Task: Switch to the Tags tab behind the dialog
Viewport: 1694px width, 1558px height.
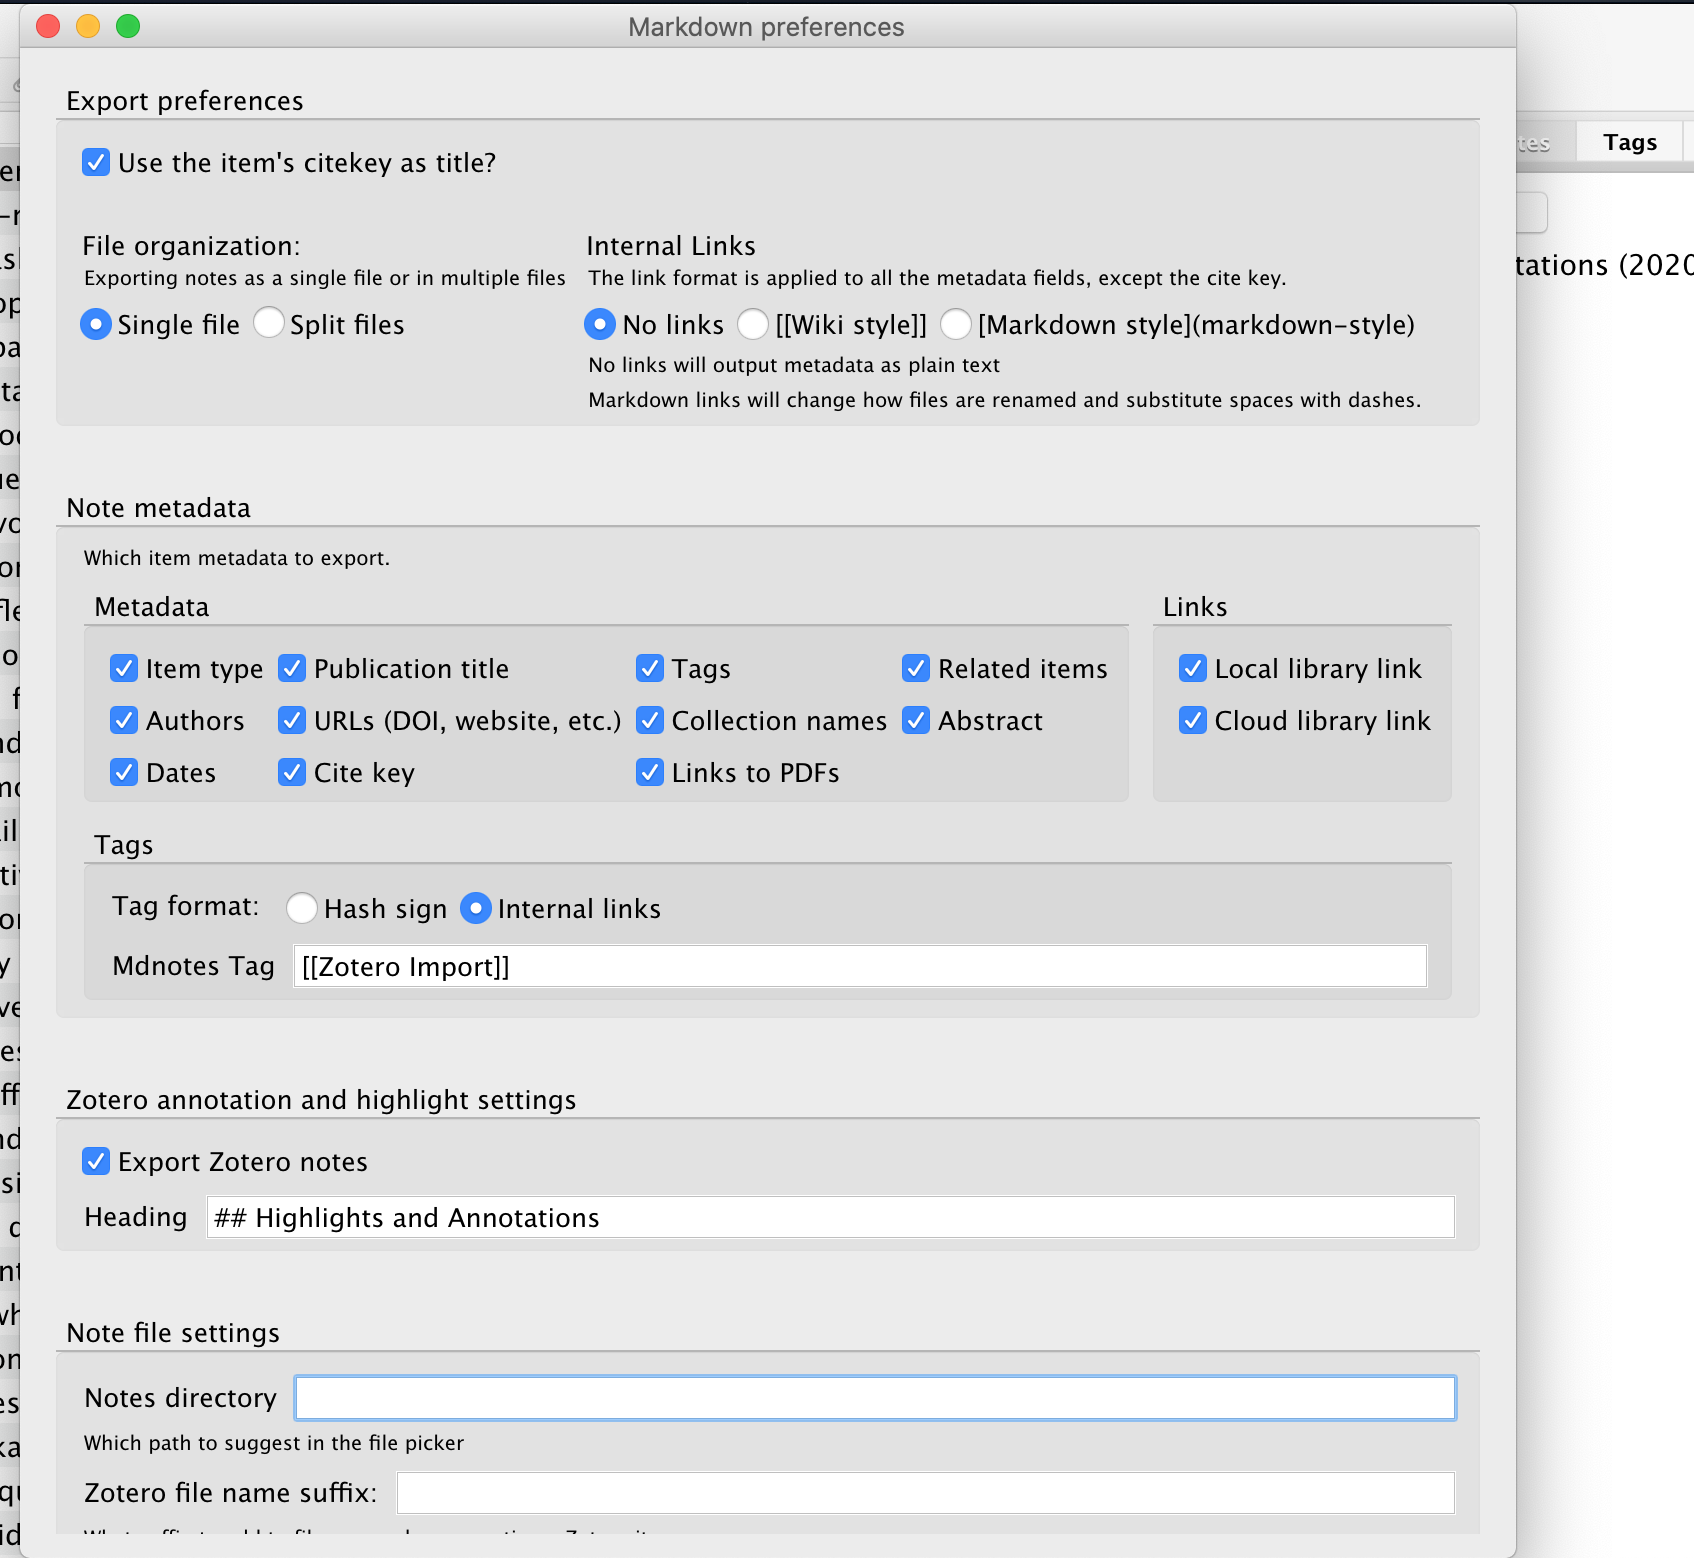Action: tap(1628, 141)
